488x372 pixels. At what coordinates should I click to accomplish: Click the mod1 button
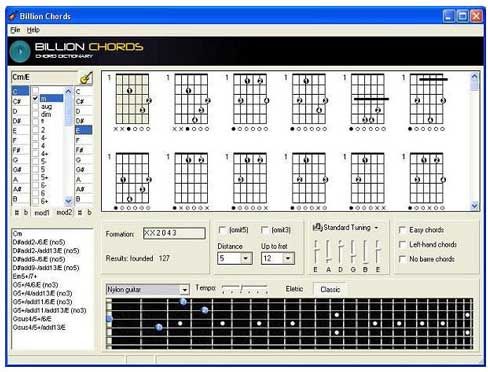coord(42,212)
